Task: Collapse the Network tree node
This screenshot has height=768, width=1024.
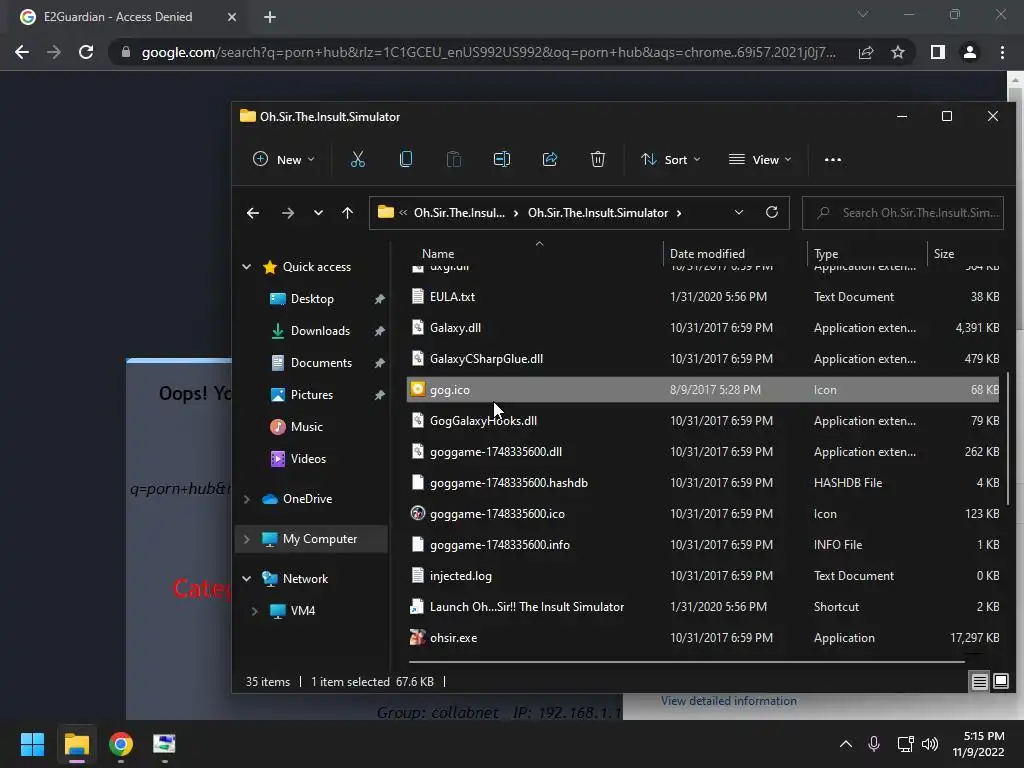Action: coord(246,579)
